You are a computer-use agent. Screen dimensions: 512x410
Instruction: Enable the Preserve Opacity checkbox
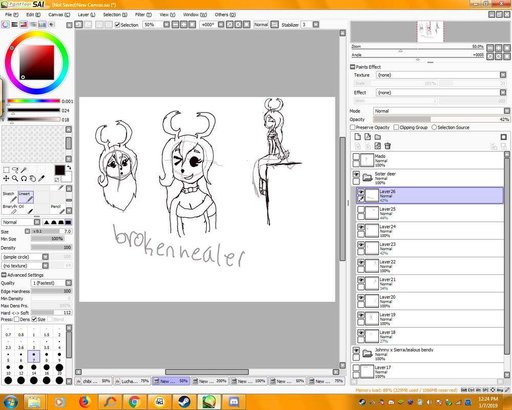tap(353, 127)
